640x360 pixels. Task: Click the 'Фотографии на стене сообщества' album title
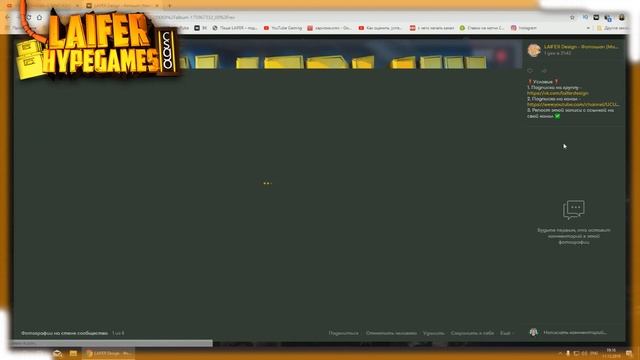pos(64,333)
